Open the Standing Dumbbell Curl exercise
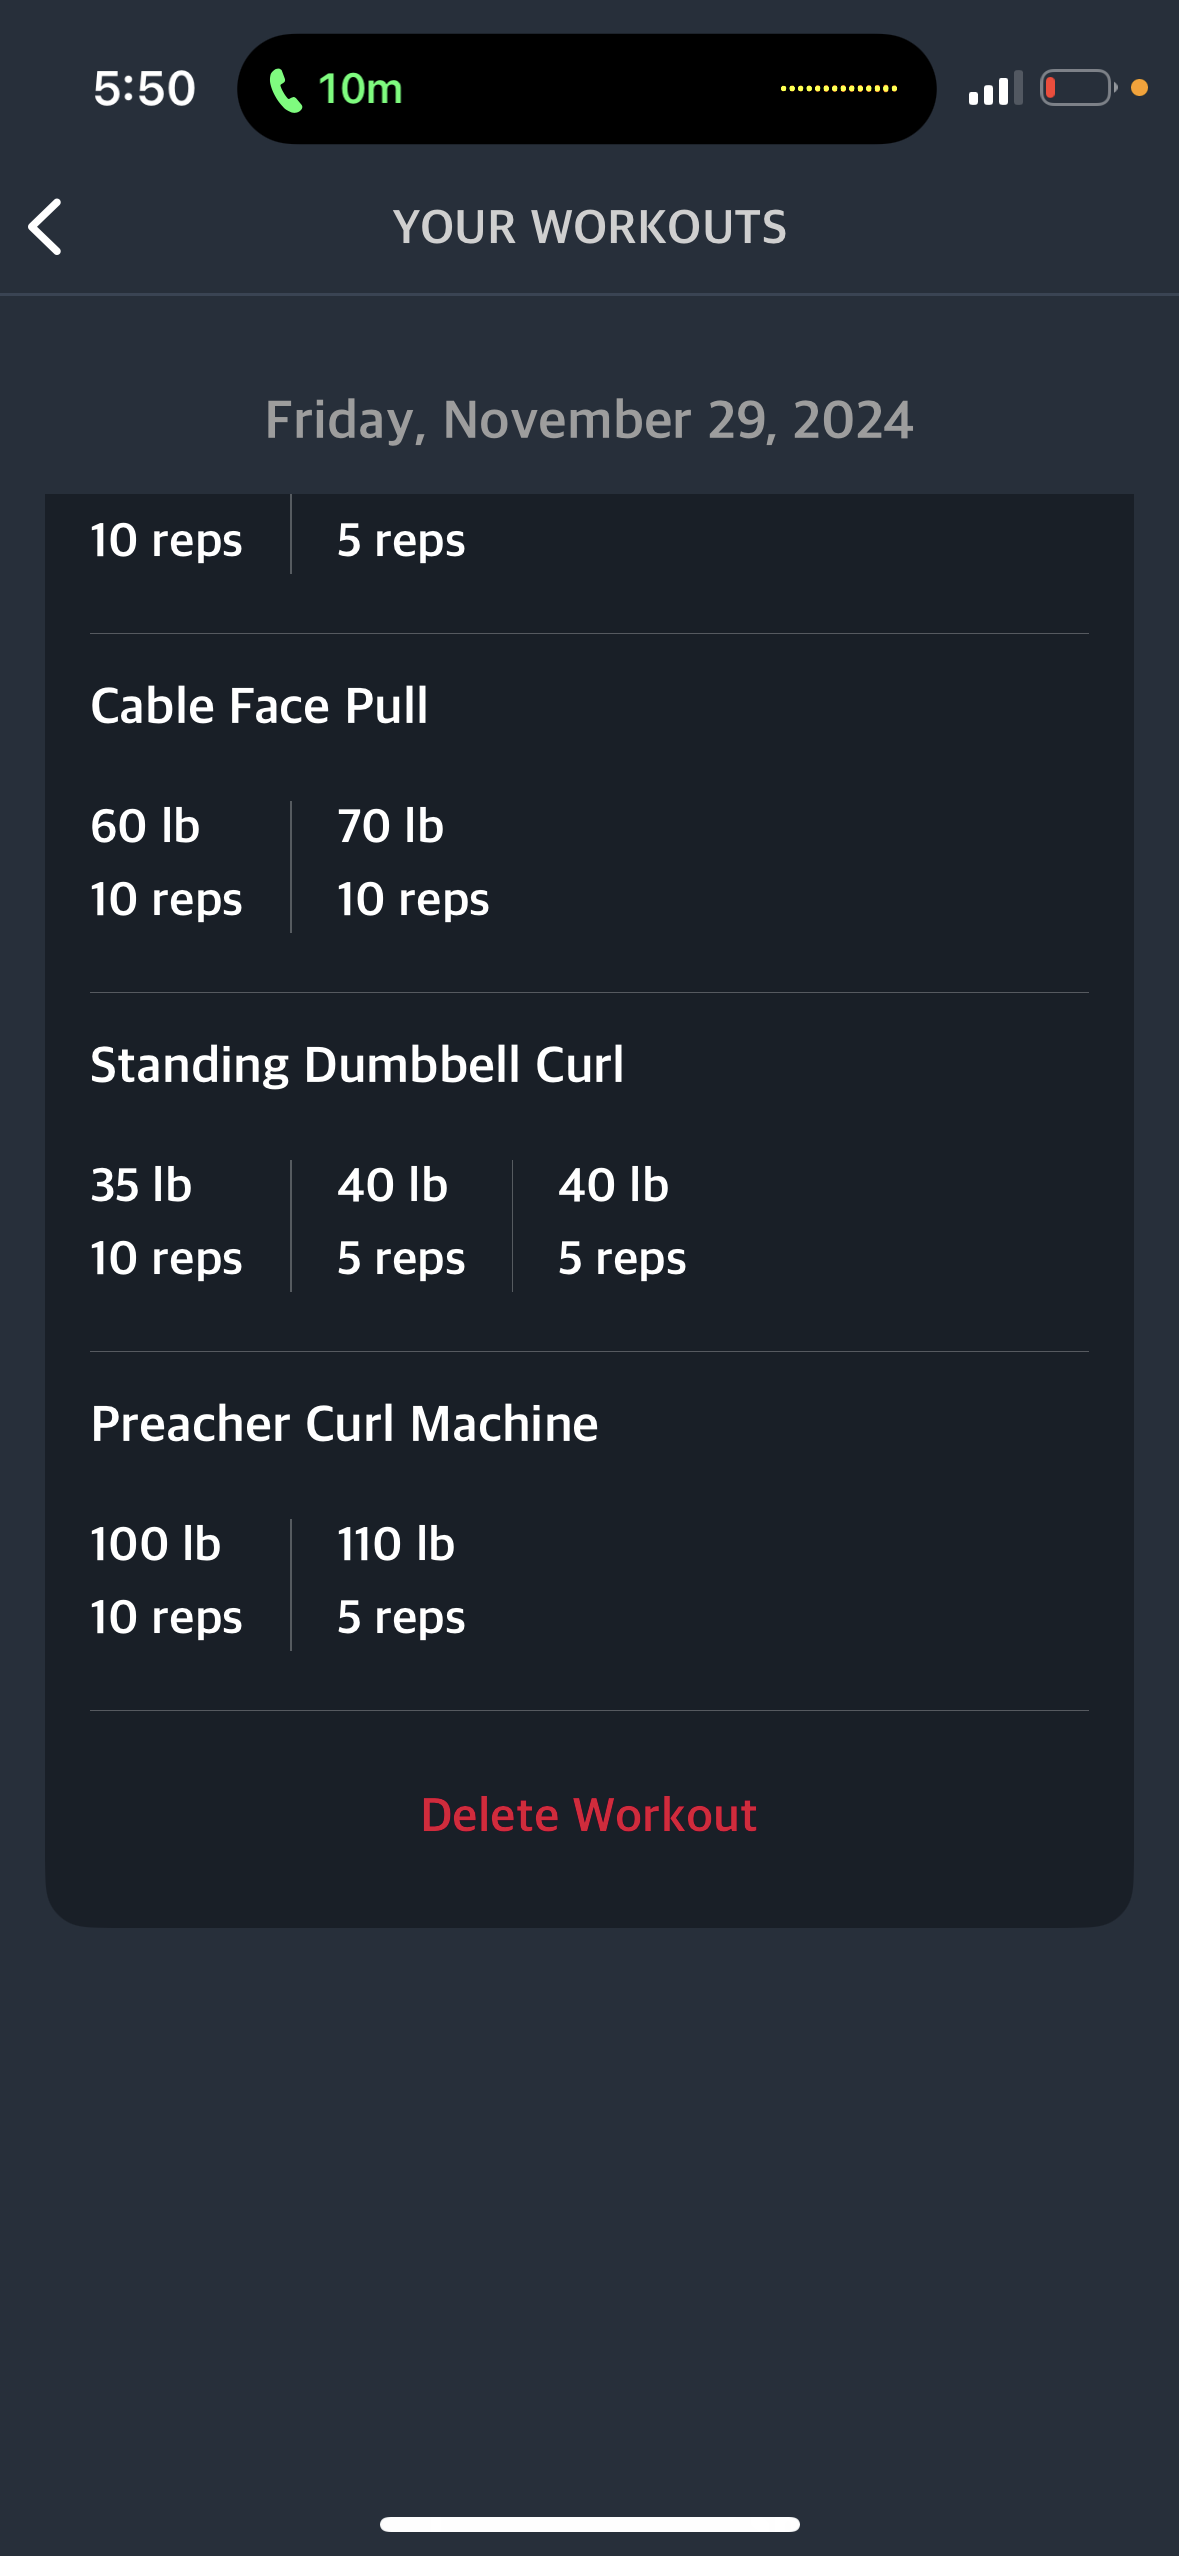 357,1065
